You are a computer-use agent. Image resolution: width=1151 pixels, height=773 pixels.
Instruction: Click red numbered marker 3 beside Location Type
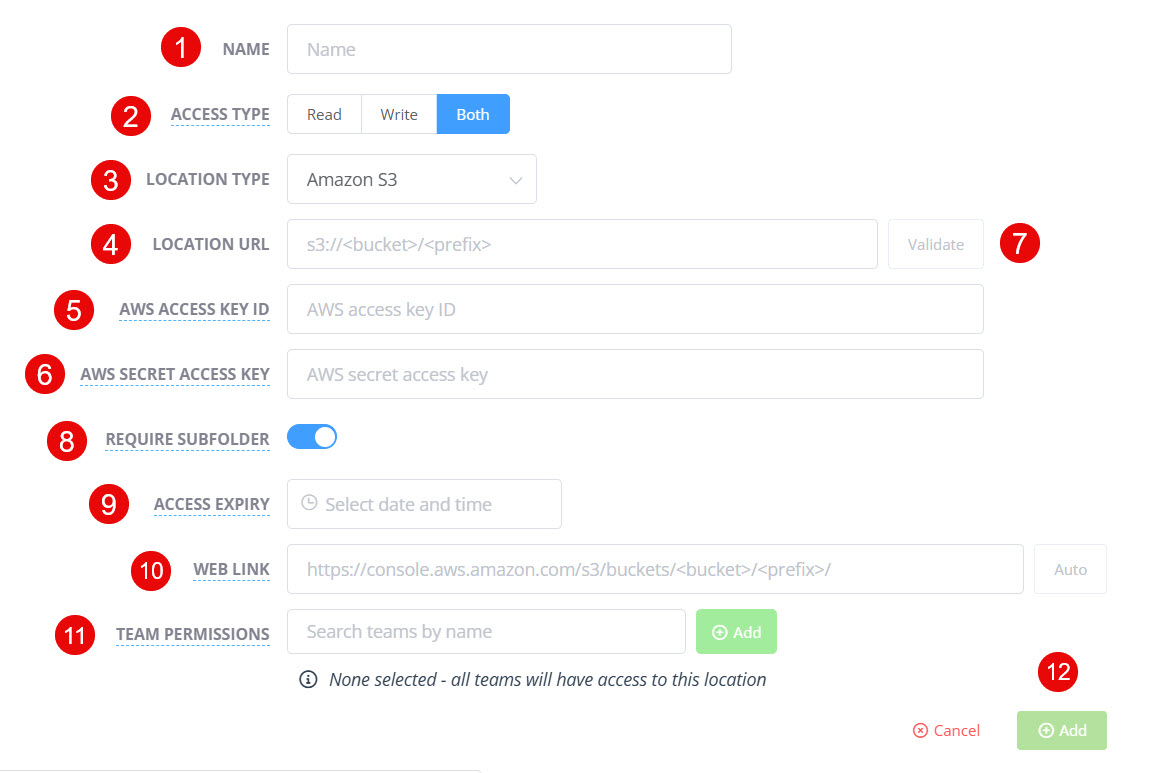111,180
